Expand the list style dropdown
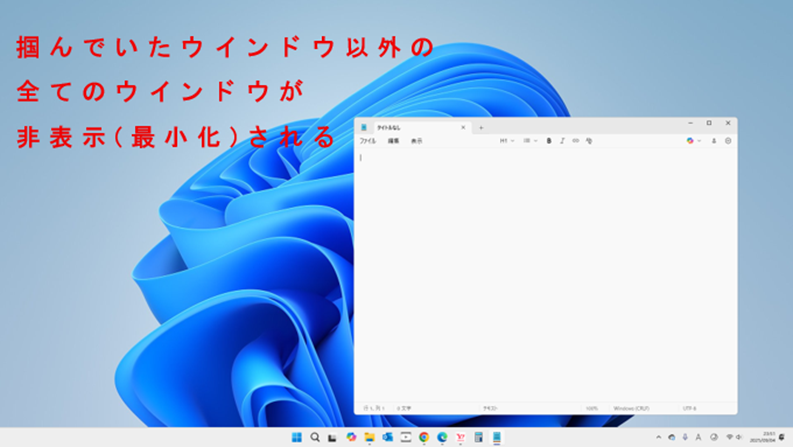The width and height of the screenshot is (793, 447). point(530,141)
